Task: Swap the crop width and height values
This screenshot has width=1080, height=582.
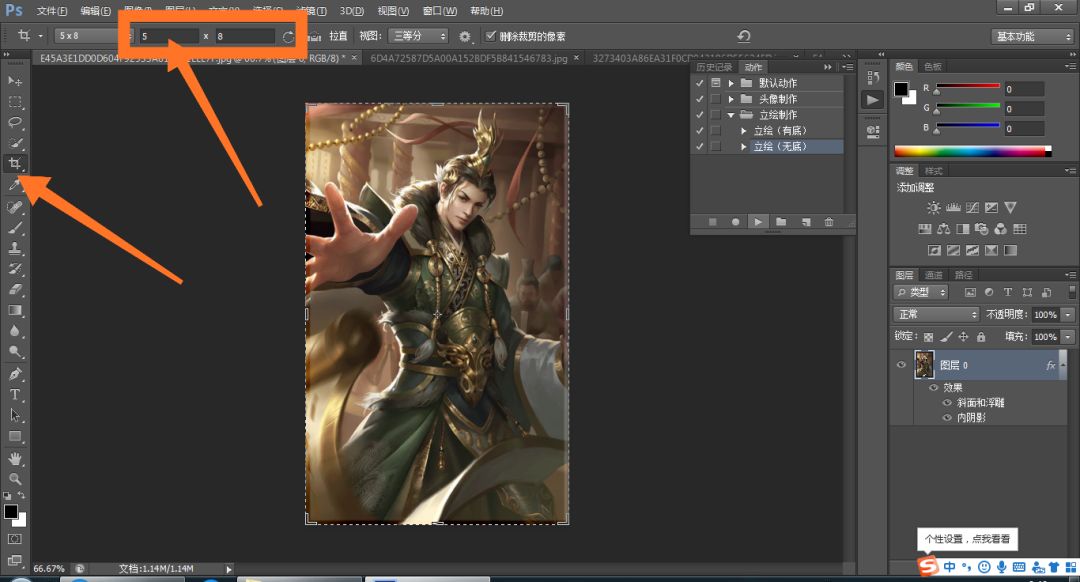Action: 289,36
